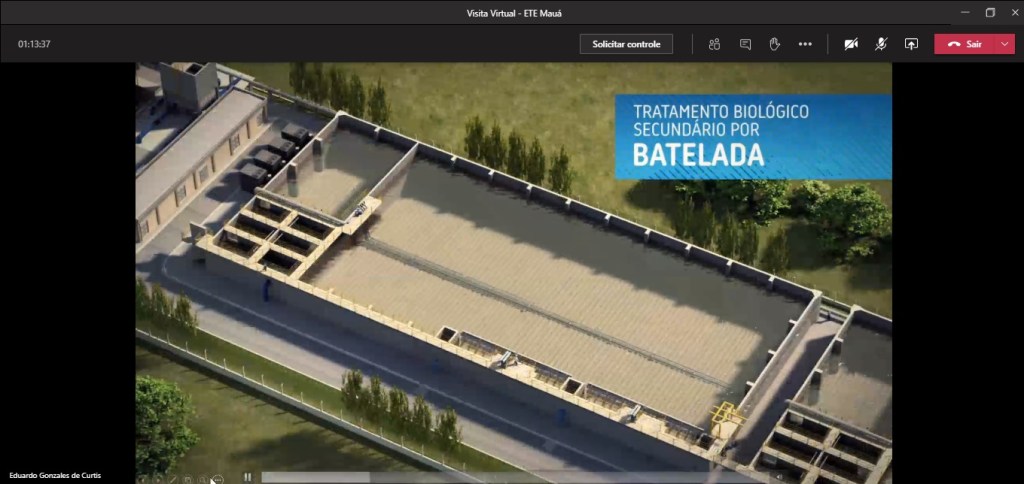This screenshot has height=484, width=1024.
Task: Open the presentation more options icon
Action: (x=217, y=479)
